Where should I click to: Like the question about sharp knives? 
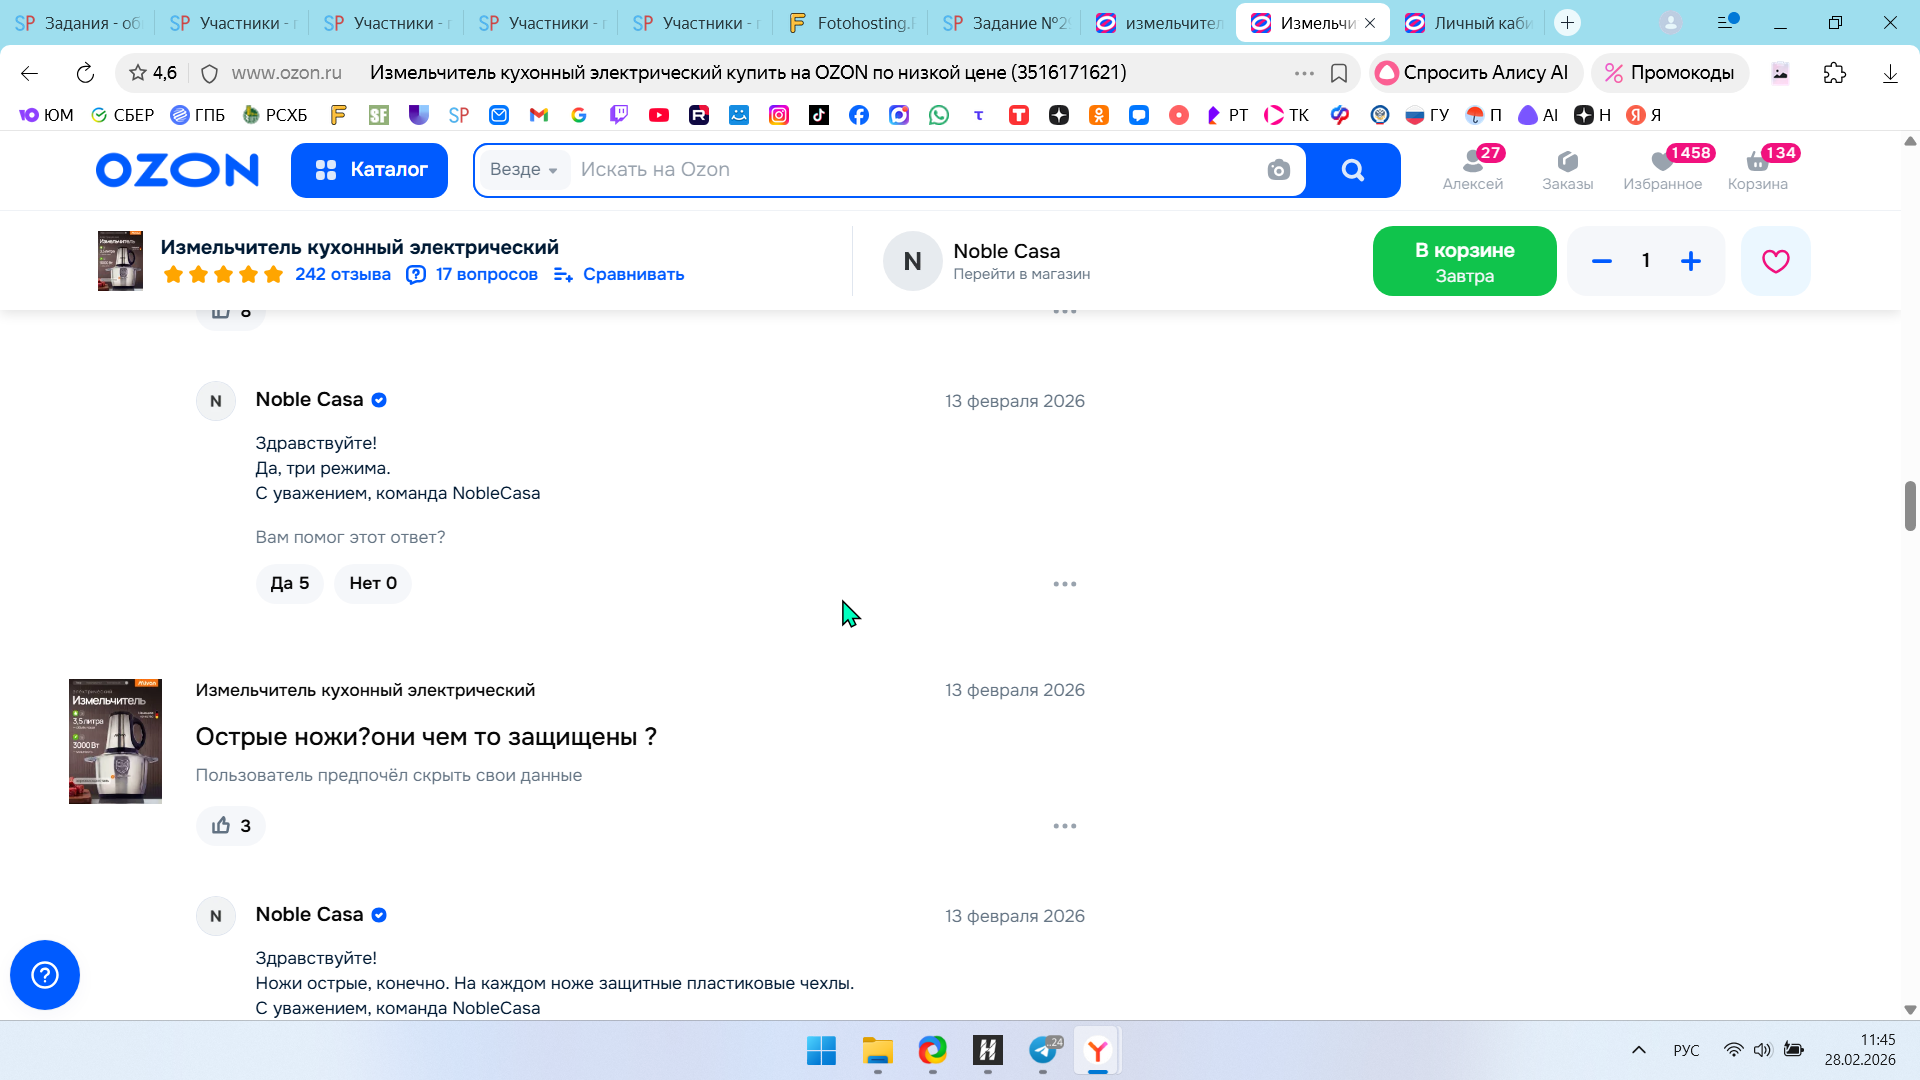coord(231,826)
